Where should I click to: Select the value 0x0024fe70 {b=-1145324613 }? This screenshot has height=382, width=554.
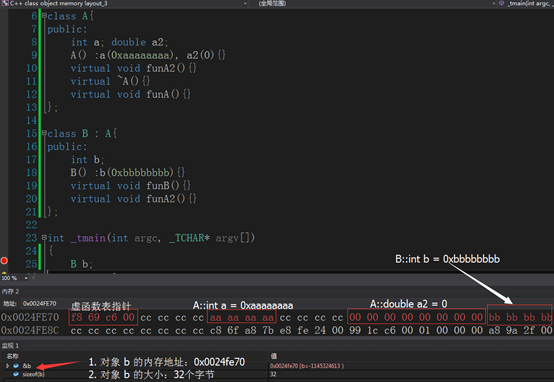pos(307,366)
